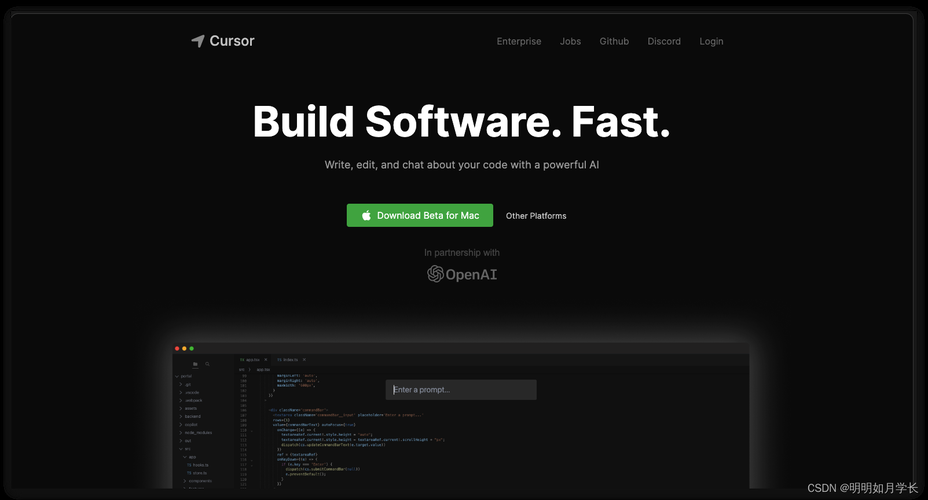Collapse the src folder
The width and height of the screenshot is (928, 500).
[185, 449]
